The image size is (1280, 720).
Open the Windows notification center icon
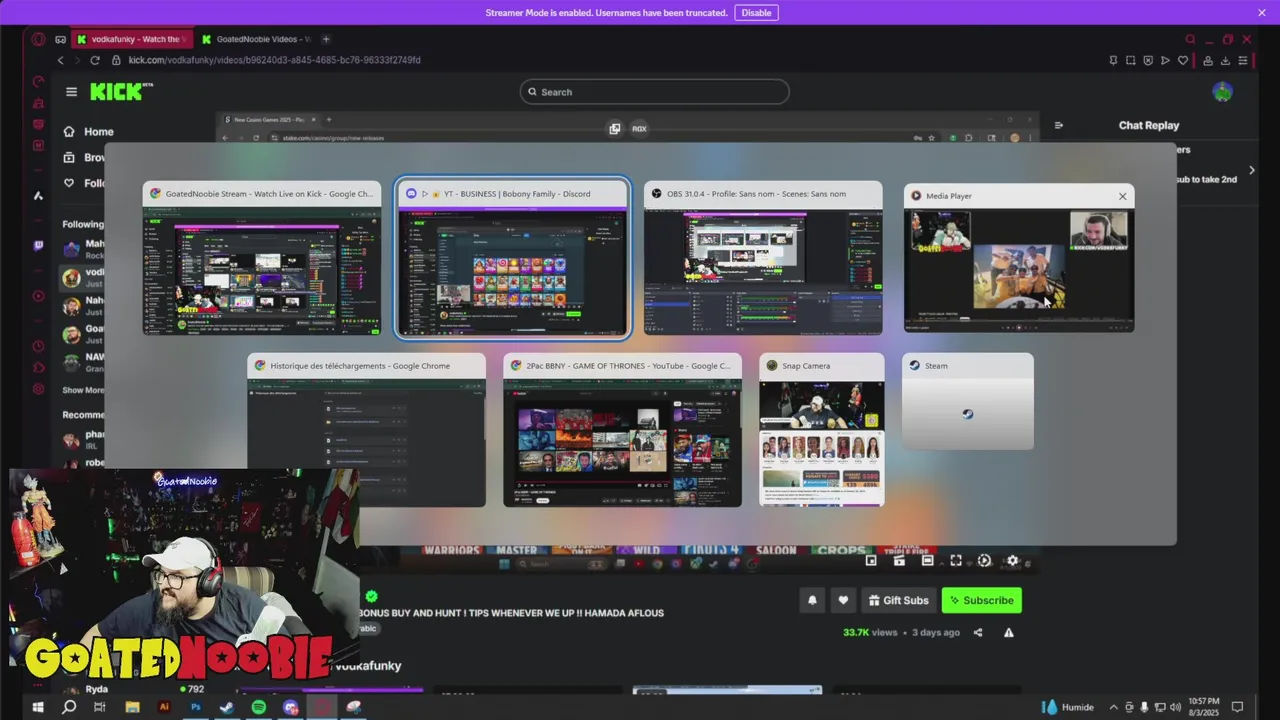click(x=1237, y=707)
